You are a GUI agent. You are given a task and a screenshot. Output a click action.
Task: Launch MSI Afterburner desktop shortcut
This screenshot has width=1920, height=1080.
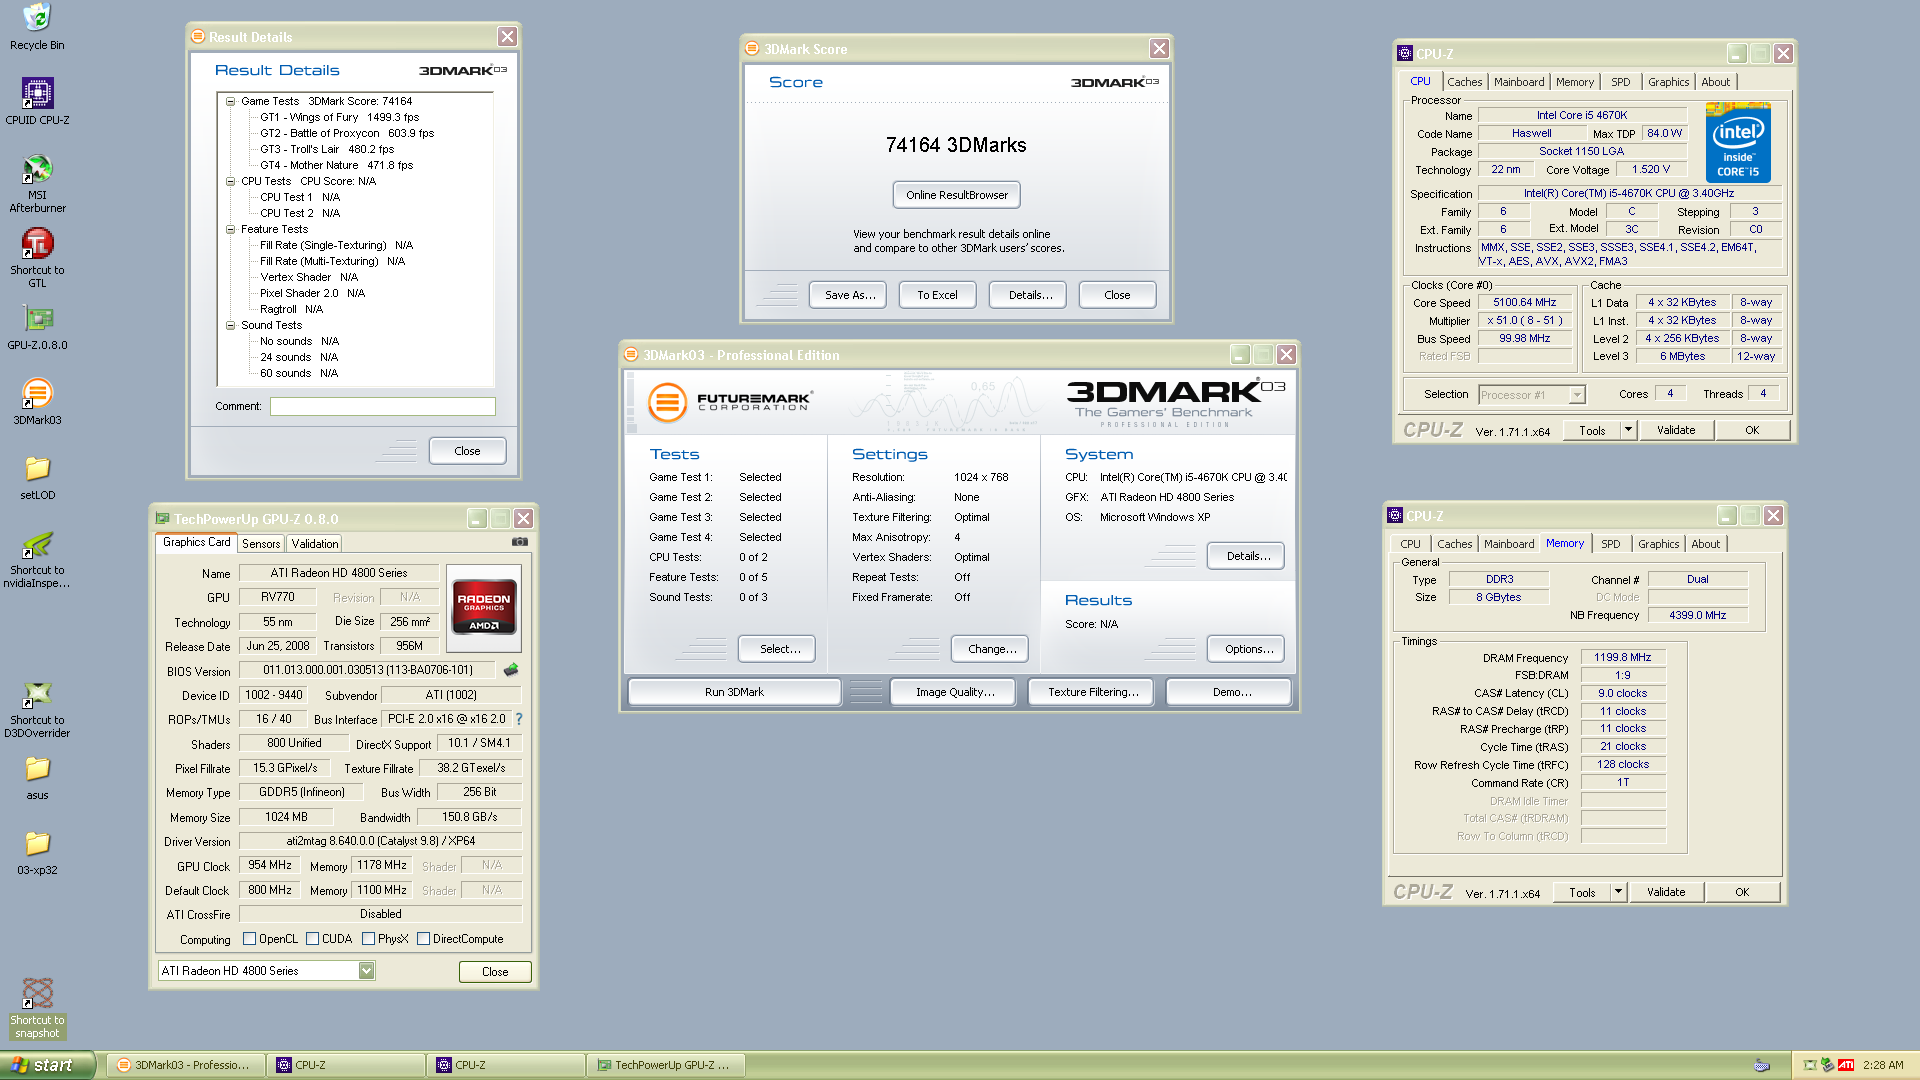tap(37, 183)
